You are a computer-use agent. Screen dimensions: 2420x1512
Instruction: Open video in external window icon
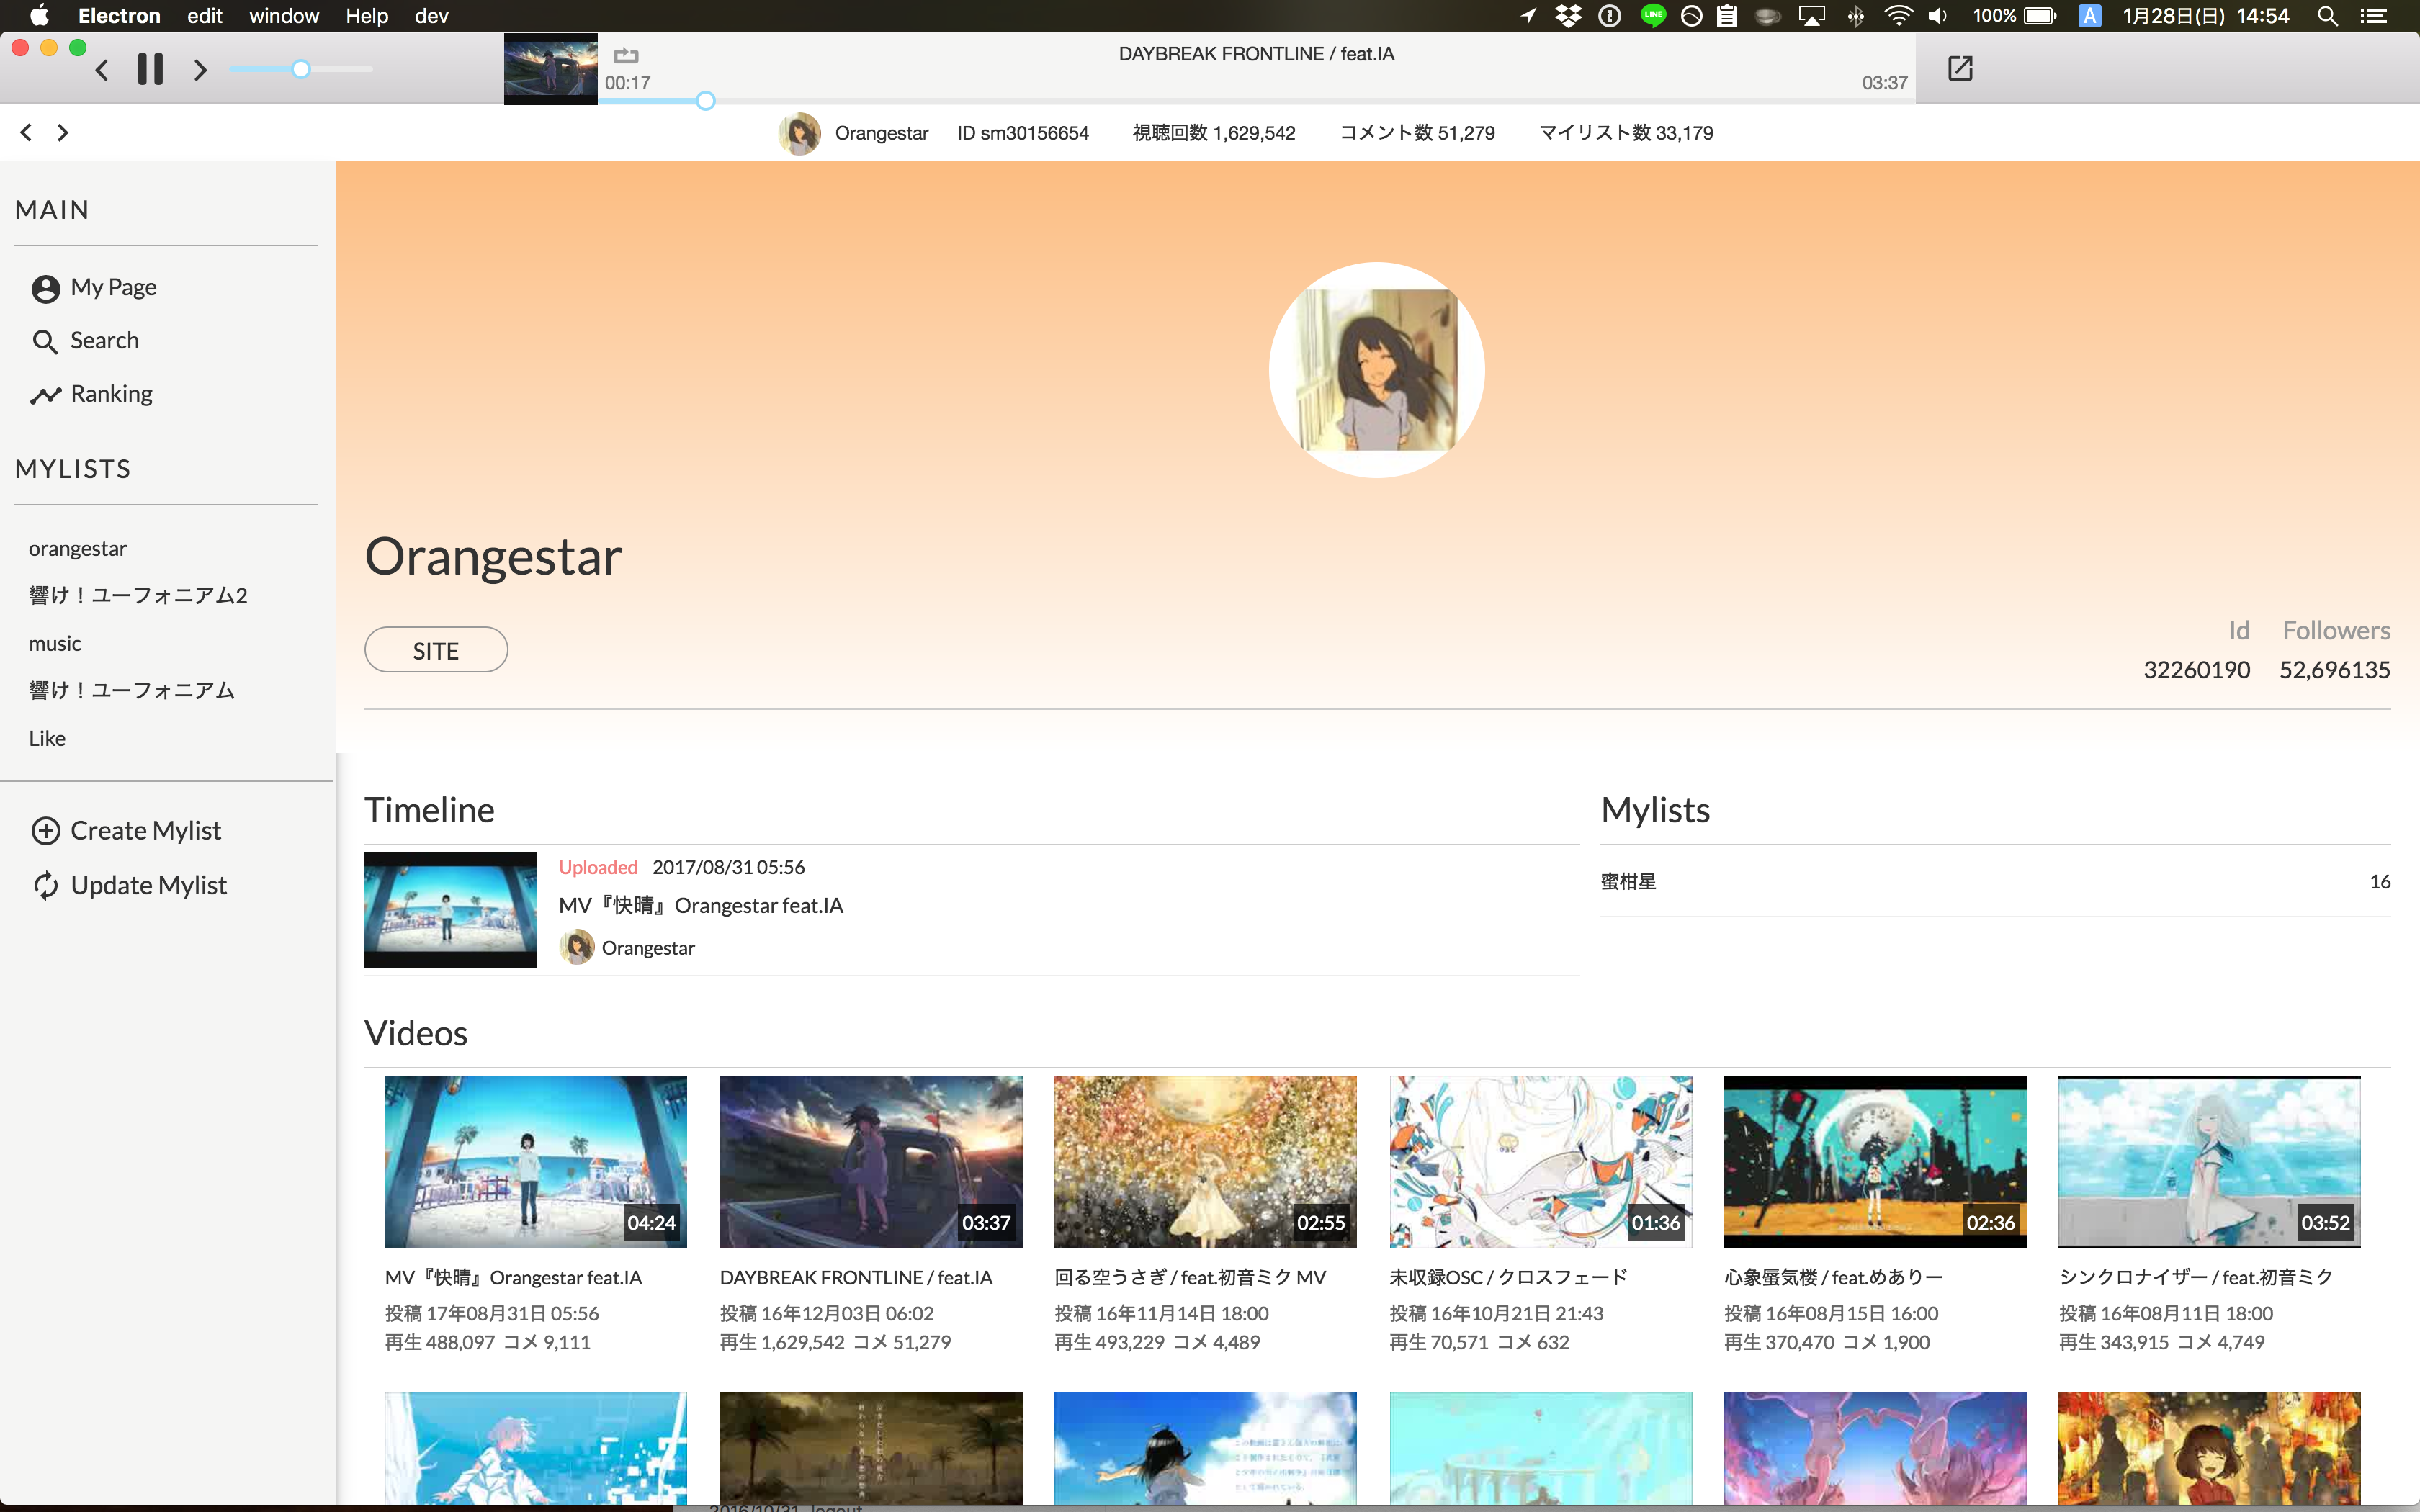pos(1960,68)
